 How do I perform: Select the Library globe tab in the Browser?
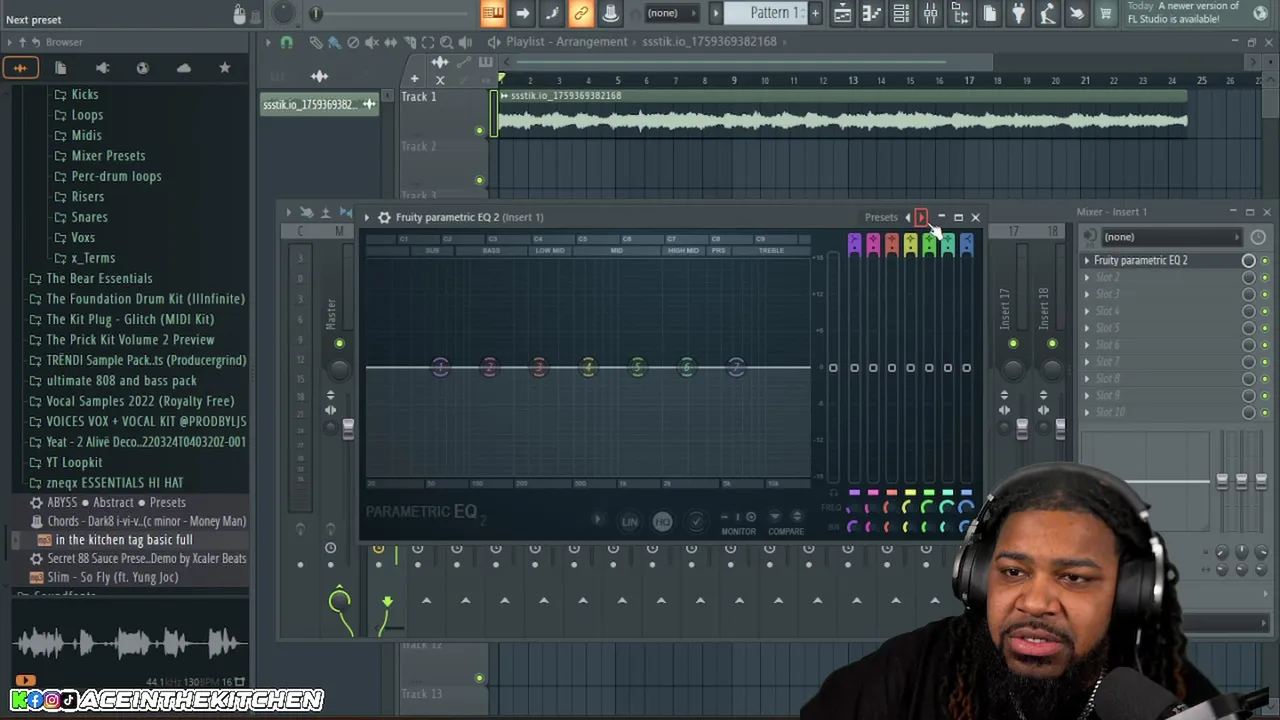[143, 68]
